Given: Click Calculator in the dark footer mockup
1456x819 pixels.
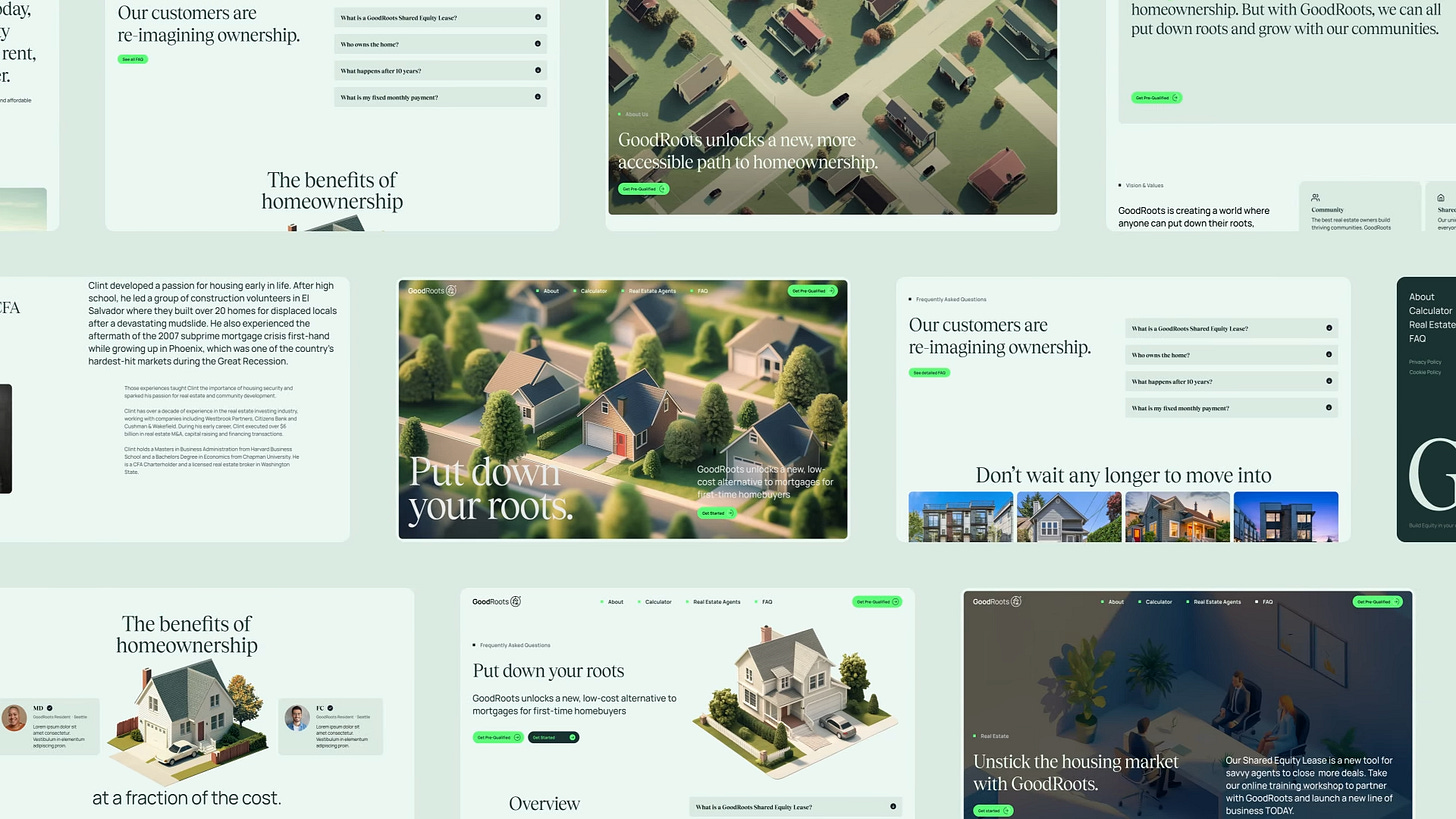Looking at the screenshot, I should click(x=1431, y=311).
